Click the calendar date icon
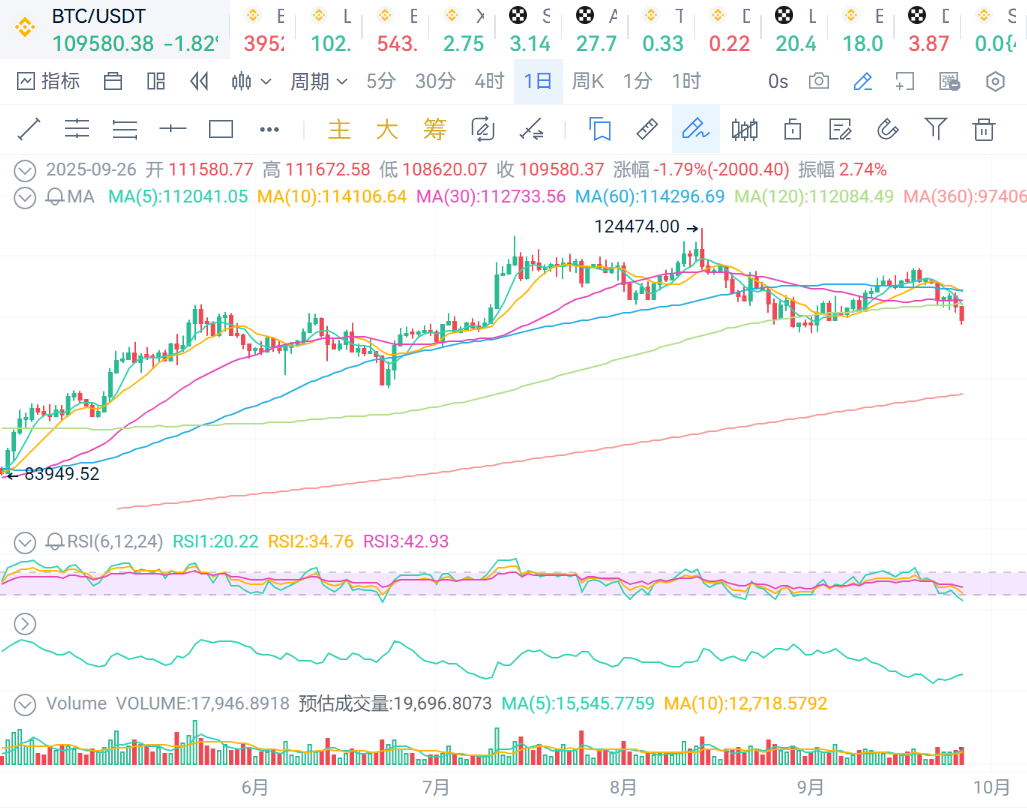 113,81
